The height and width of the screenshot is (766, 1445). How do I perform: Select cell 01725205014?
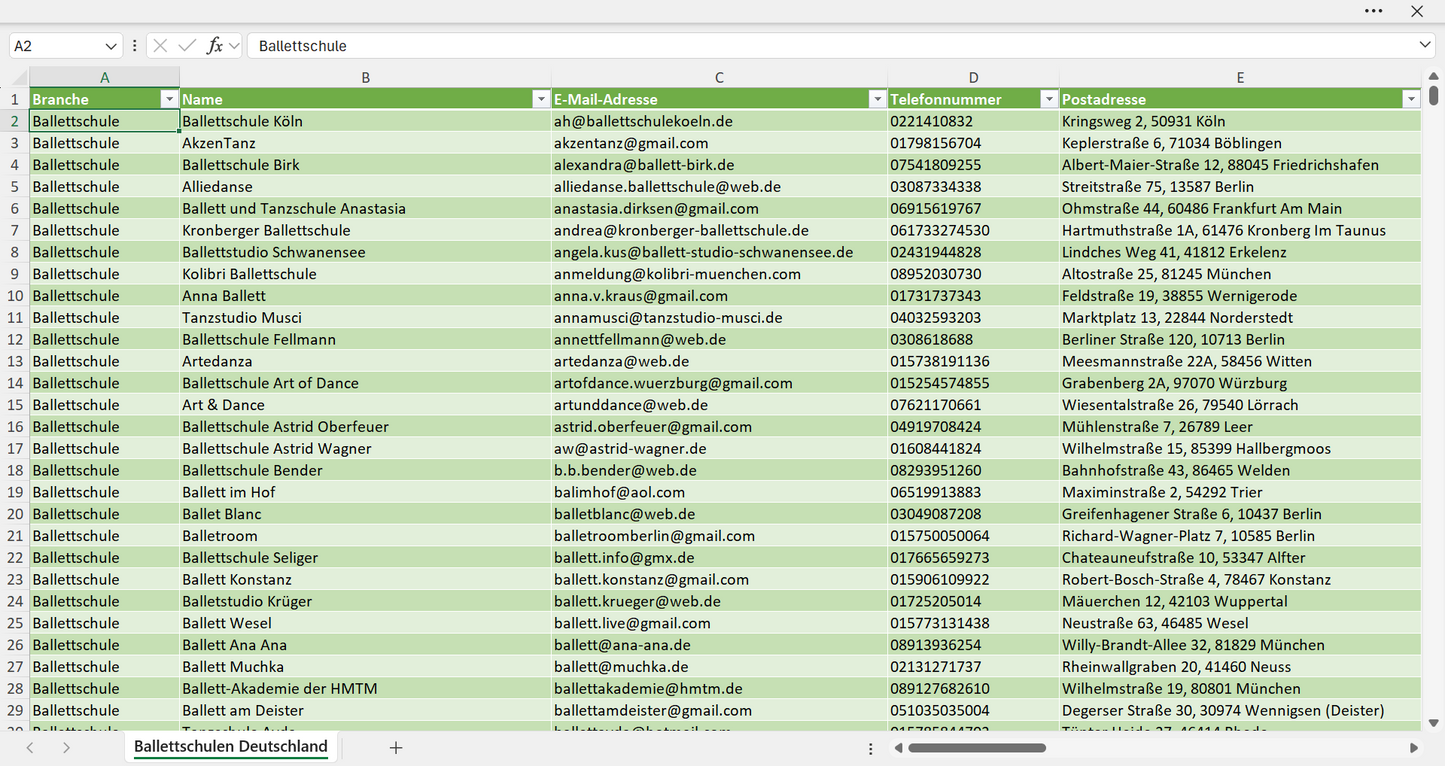973,602
